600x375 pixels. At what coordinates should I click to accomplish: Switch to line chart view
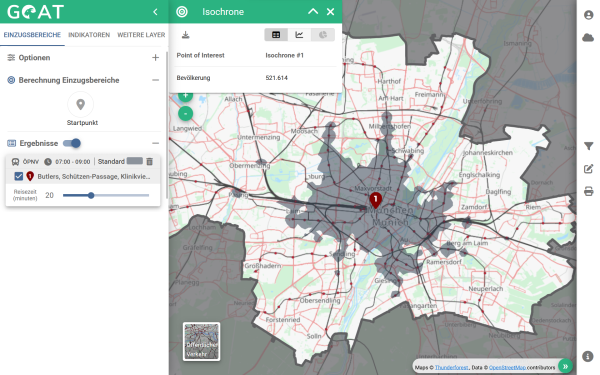click(299, 35)
